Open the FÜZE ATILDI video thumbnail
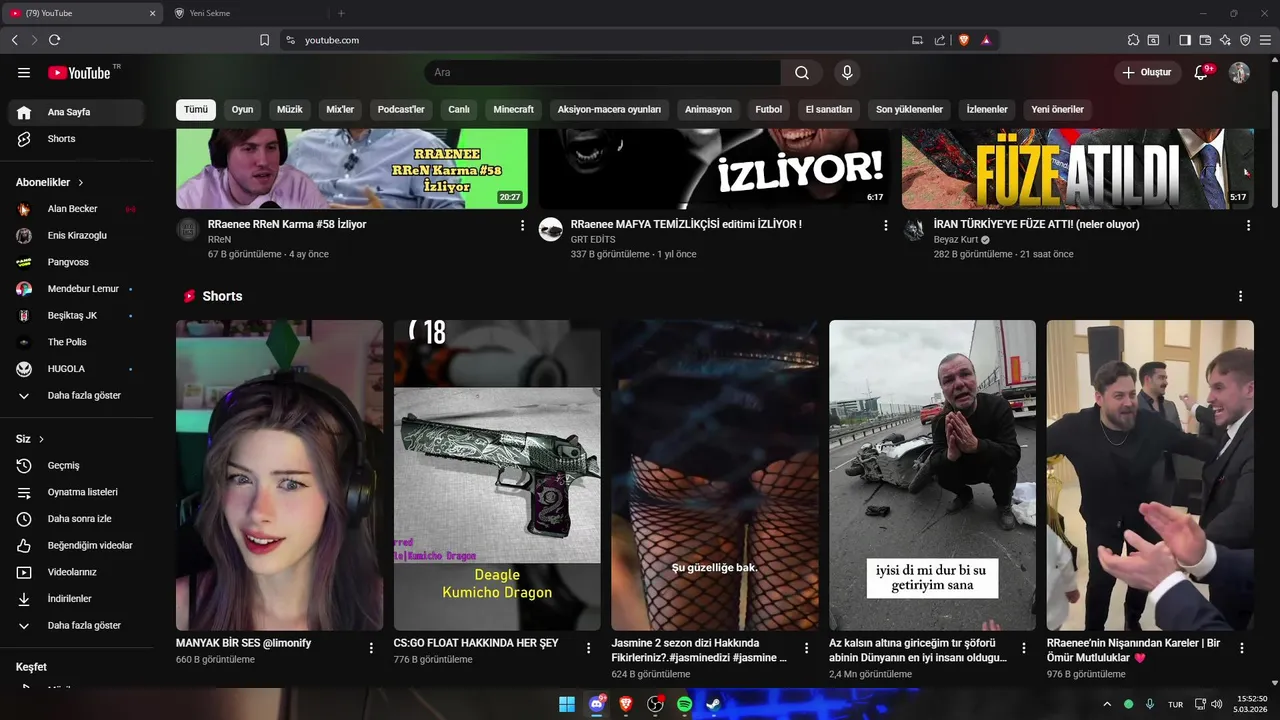Viewport: 1280px width, 720px height. (1078, 169)
